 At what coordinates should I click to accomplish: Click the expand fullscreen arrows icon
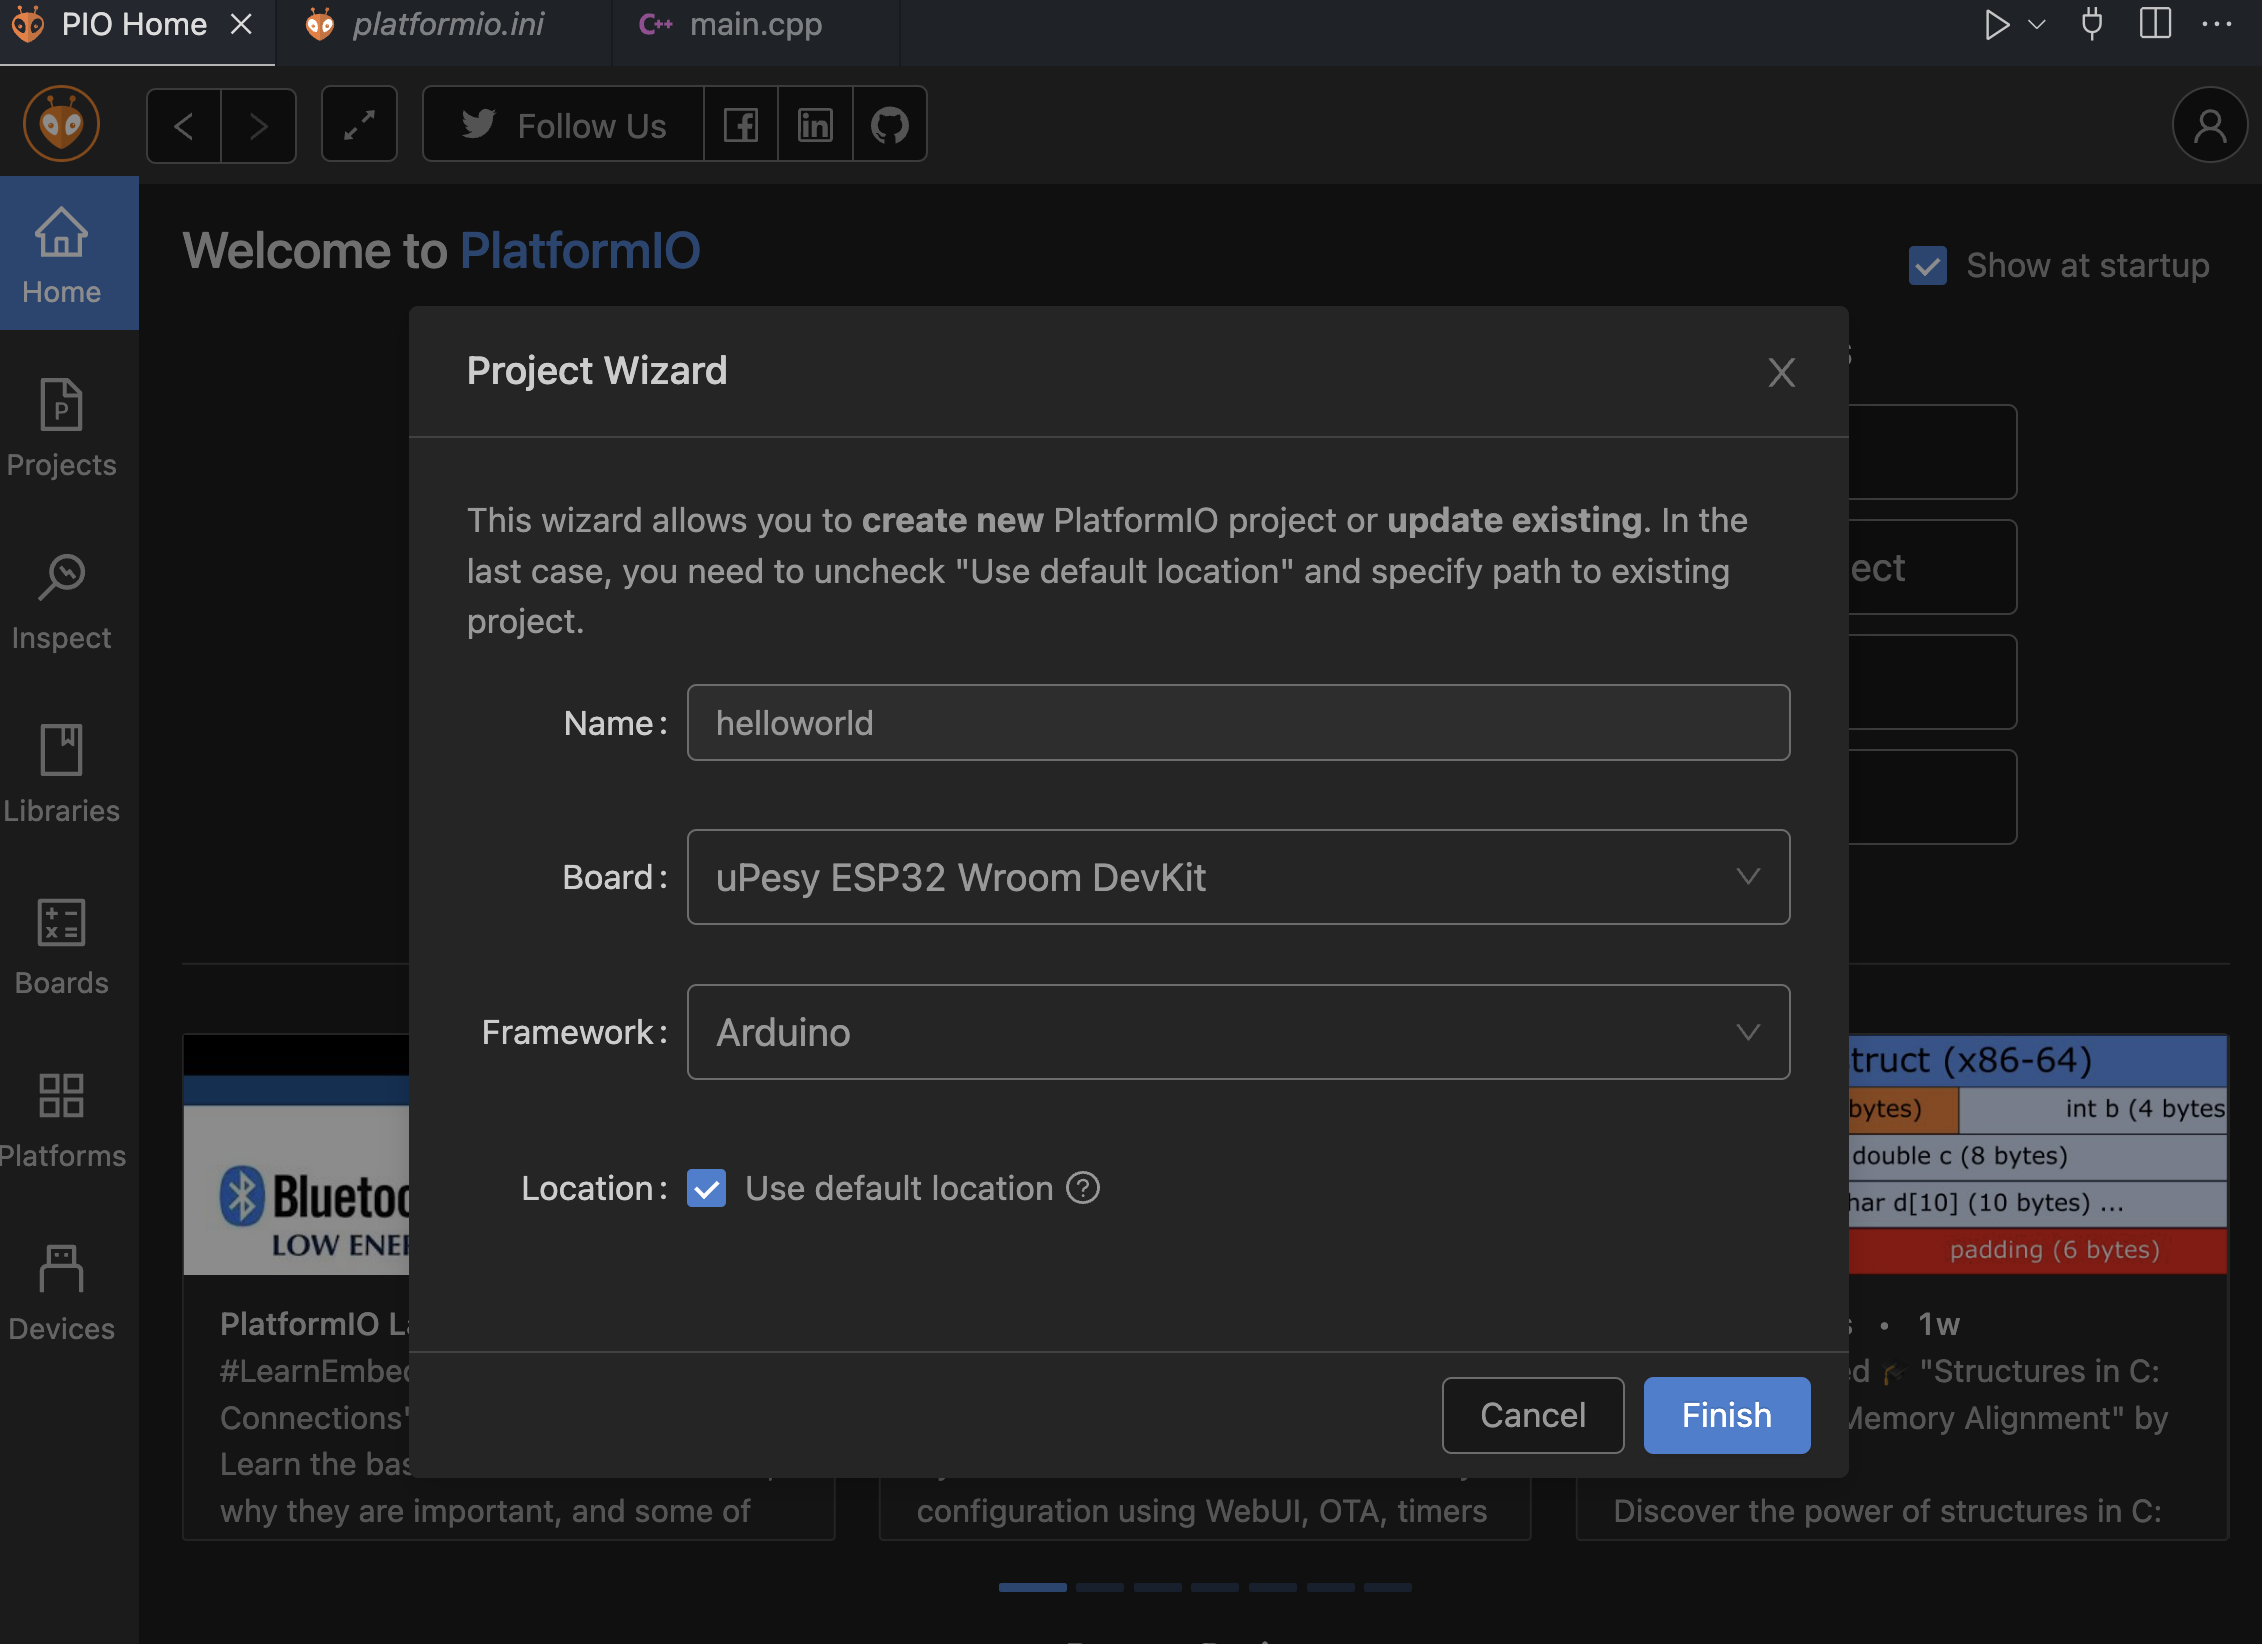coord(359,125)
